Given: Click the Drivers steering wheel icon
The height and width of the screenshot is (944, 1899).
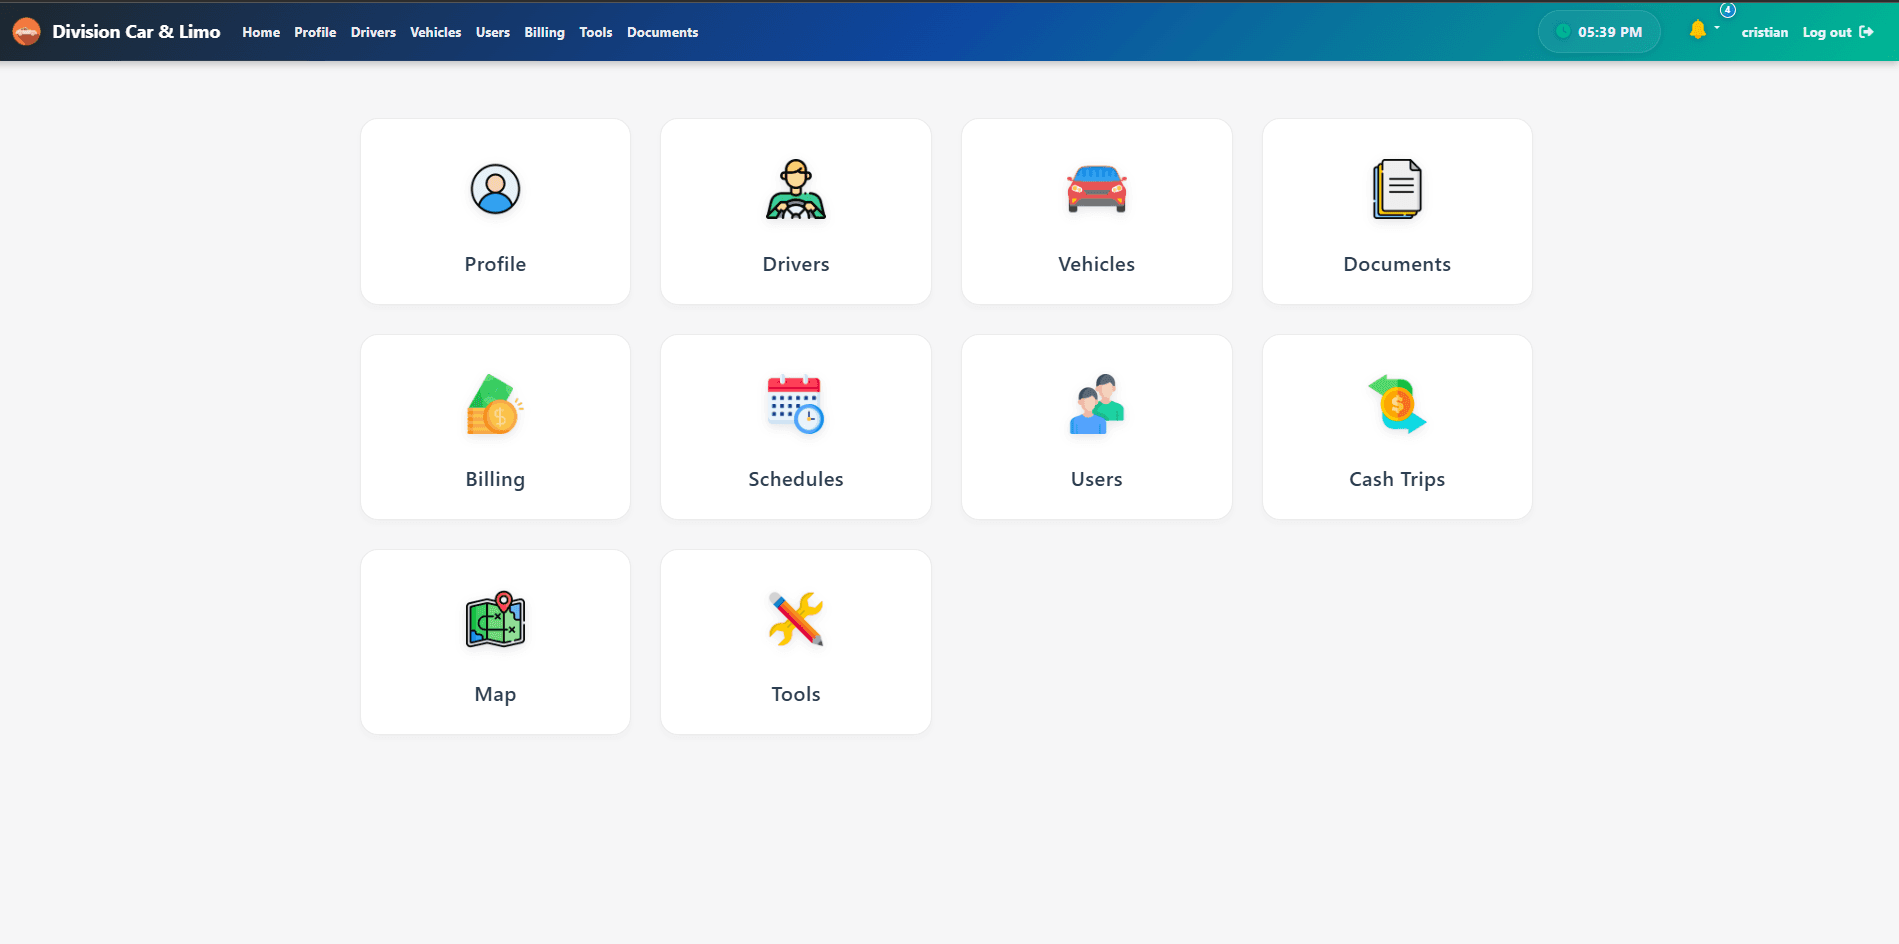Looking at the screenshot, I should click(795, 189).
